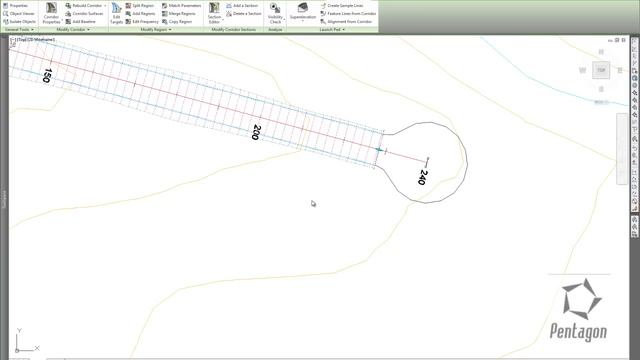Run Visibility Check
Screen dimensions: 640x360
(x=276, y=13)
